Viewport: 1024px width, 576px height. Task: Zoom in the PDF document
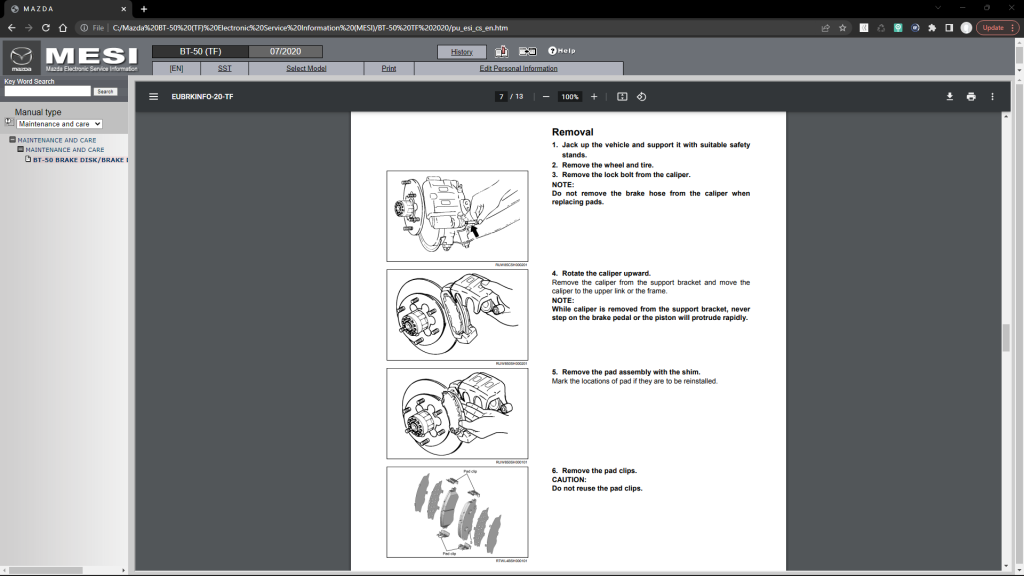click(x=594, y=97)
